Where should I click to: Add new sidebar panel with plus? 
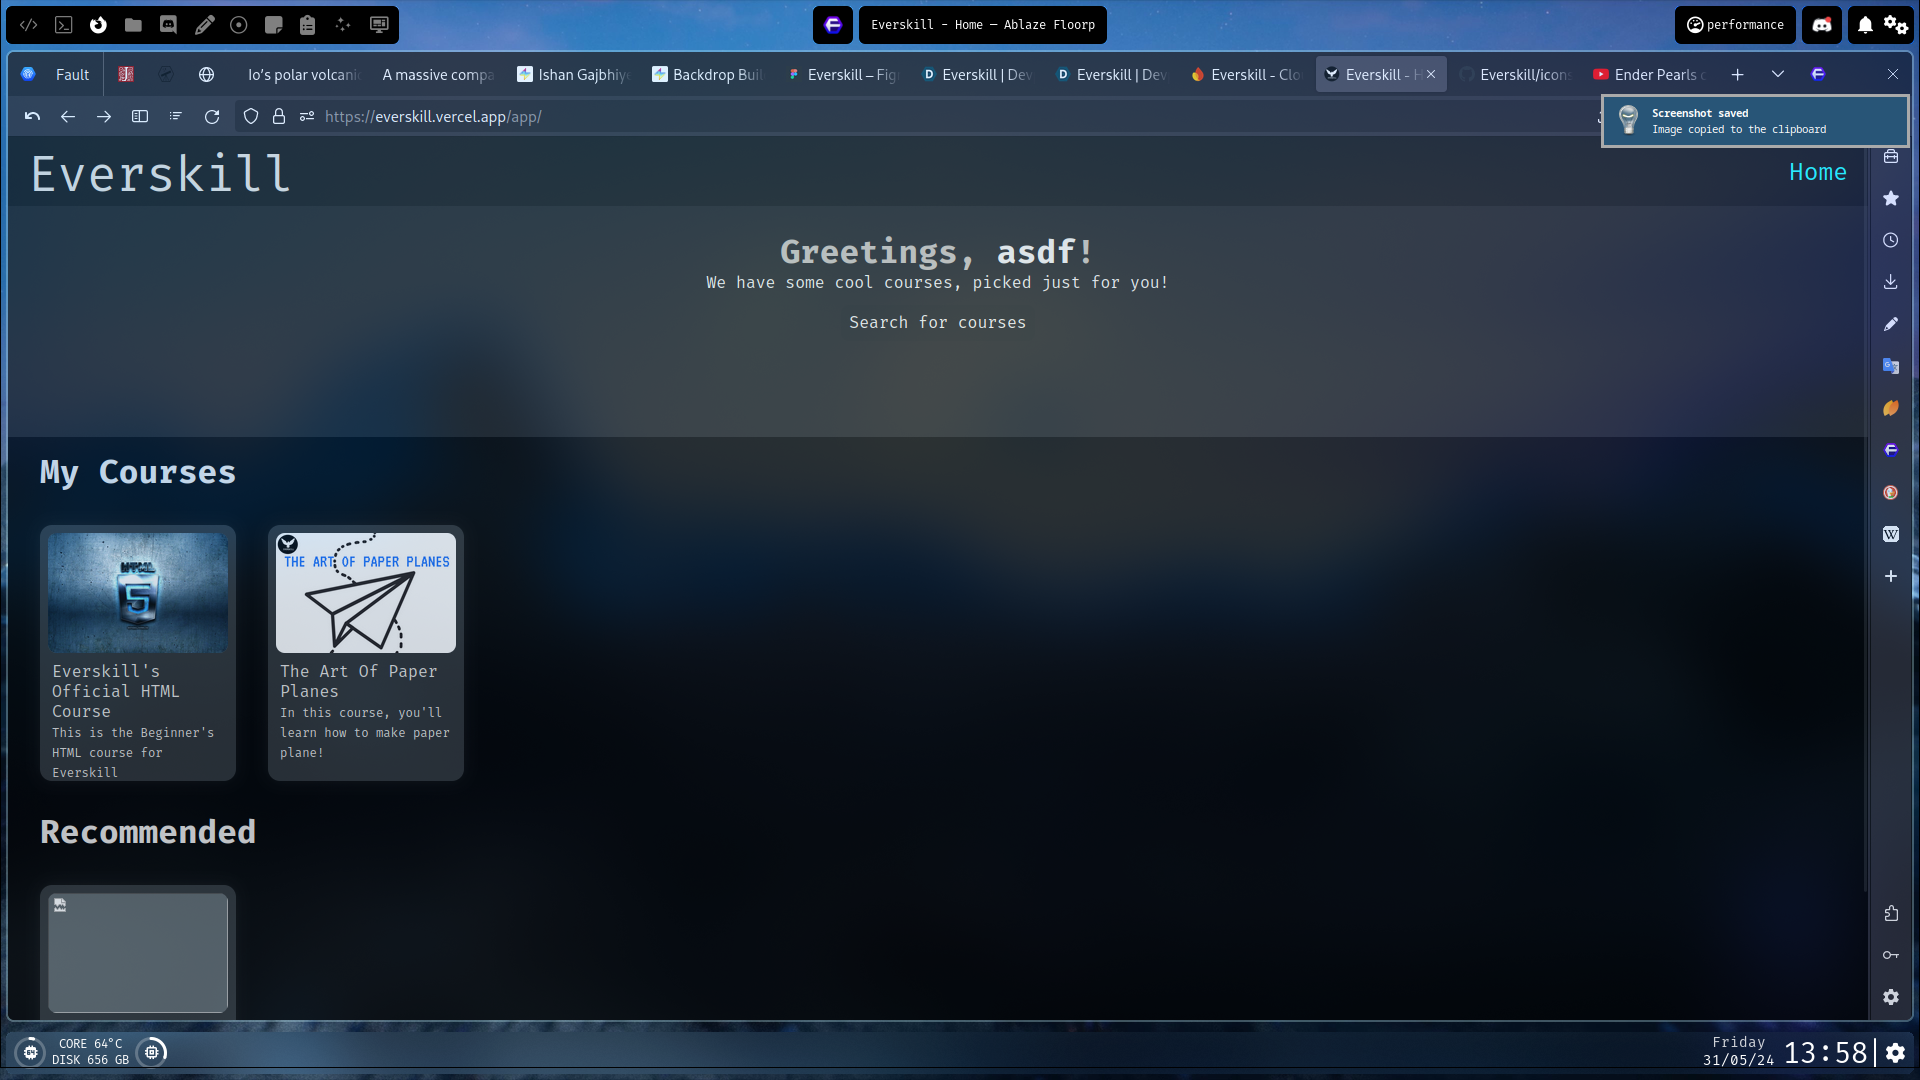pos(1890,576)
